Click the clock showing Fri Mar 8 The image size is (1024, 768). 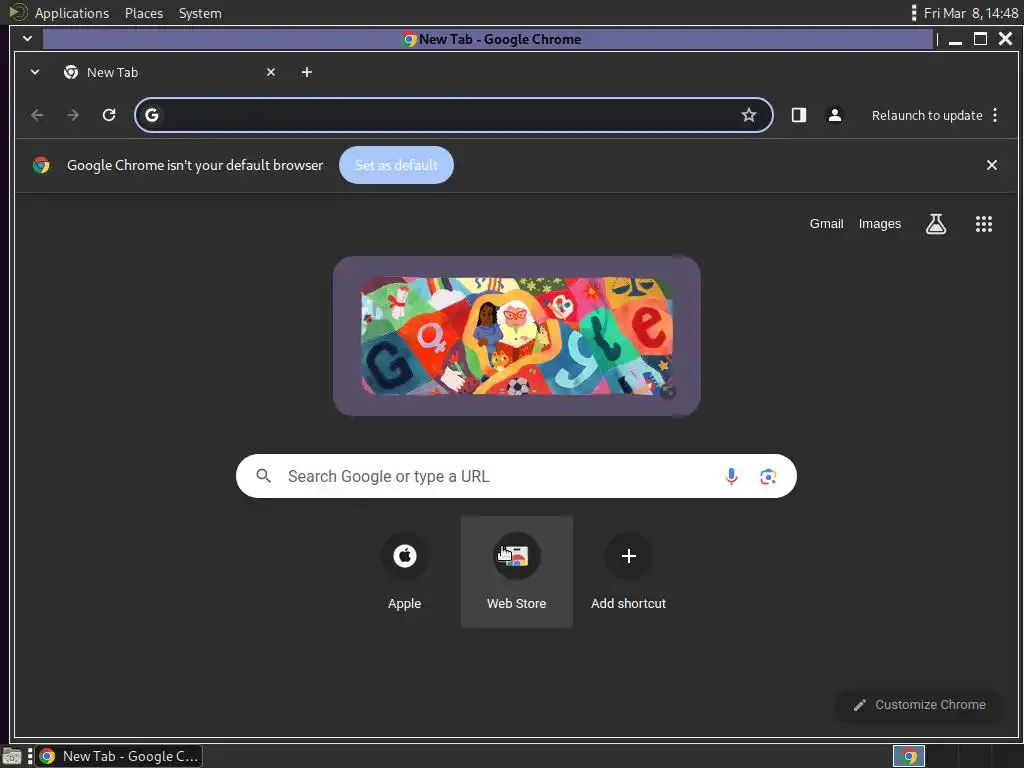tap(970, 13)
